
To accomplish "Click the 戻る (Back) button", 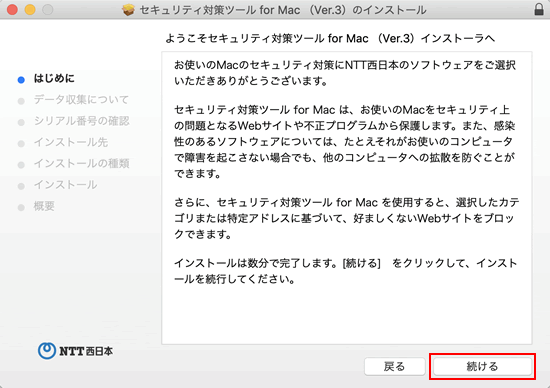I will (395, 367).
